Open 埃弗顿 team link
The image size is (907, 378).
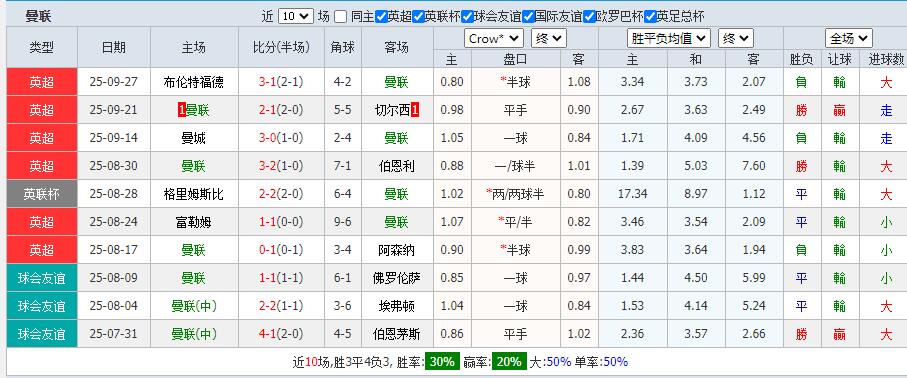coord(397,306)
